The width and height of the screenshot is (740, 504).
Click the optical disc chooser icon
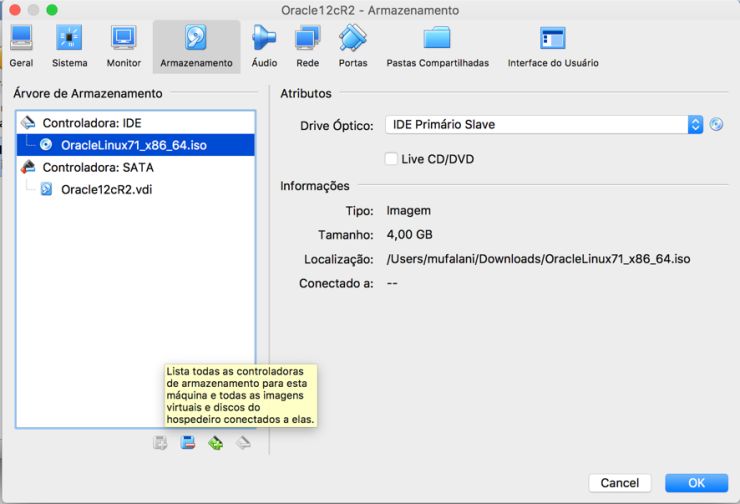coord(716,125)
